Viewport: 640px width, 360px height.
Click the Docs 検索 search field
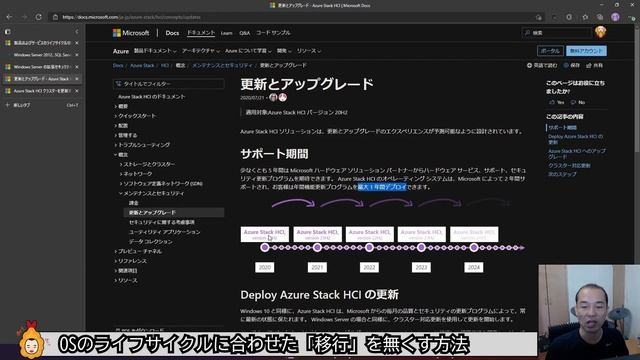(557, 33)
